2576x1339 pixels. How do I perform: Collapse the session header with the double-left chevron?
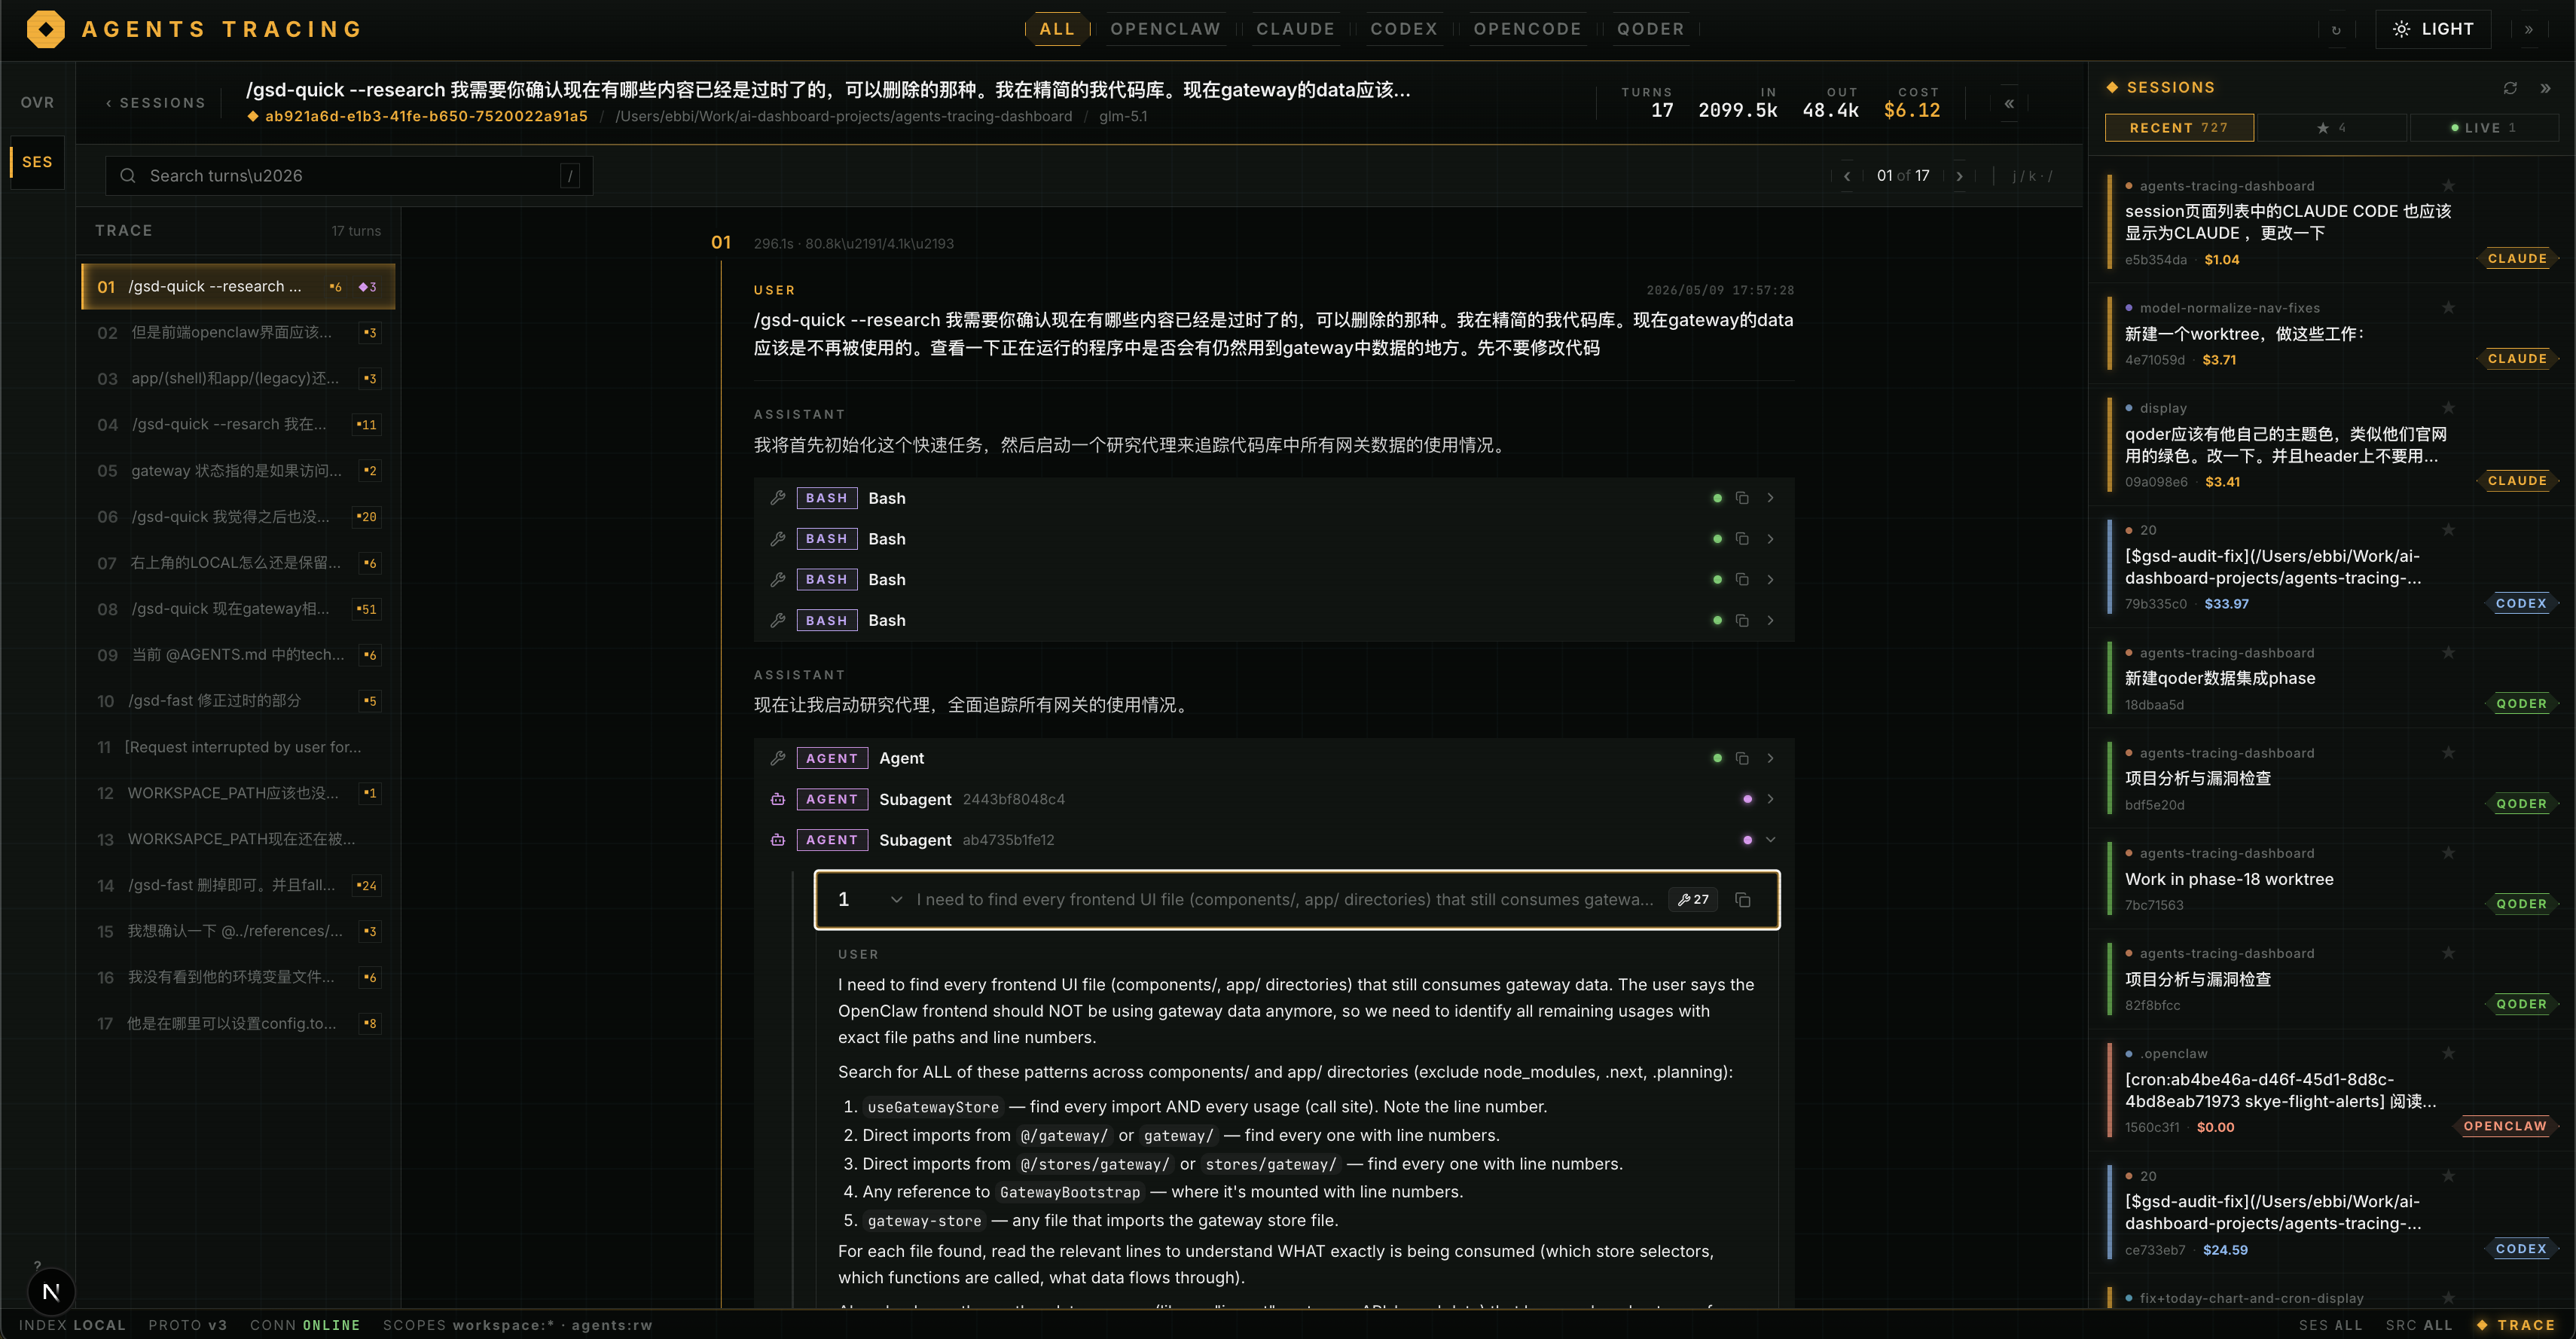[x=2009, y=104]
